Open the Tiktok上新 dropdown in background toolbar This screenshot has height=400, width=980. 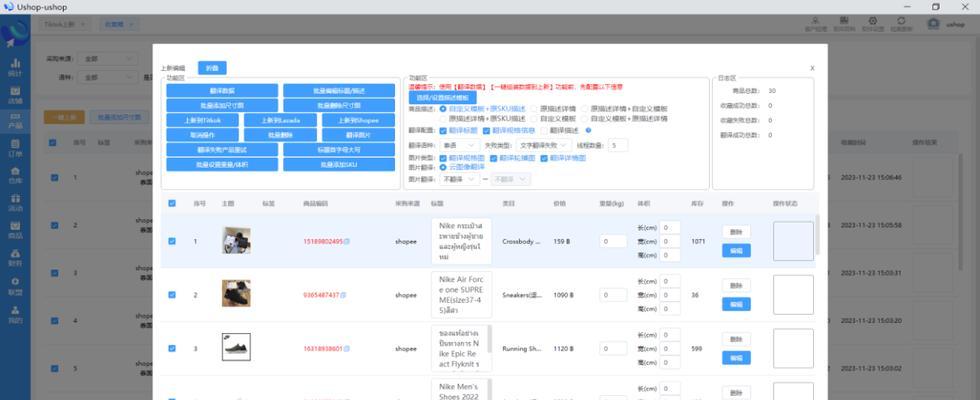[x=66, y=24]
